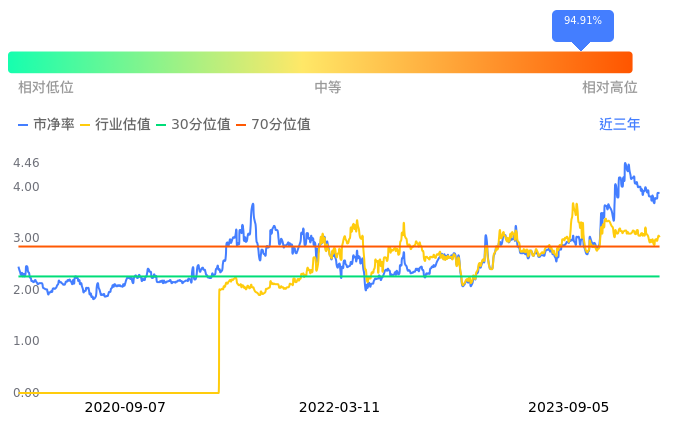
Task: Hide the 行业估值 legend series
Action: point(115,125)
